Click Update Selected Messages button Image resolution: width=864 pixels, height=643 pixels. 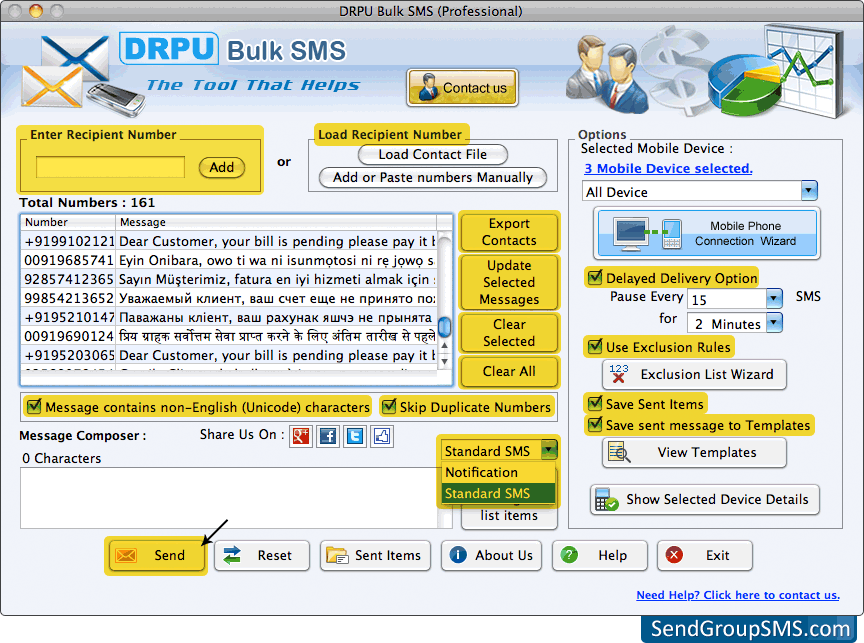[509, 282]
